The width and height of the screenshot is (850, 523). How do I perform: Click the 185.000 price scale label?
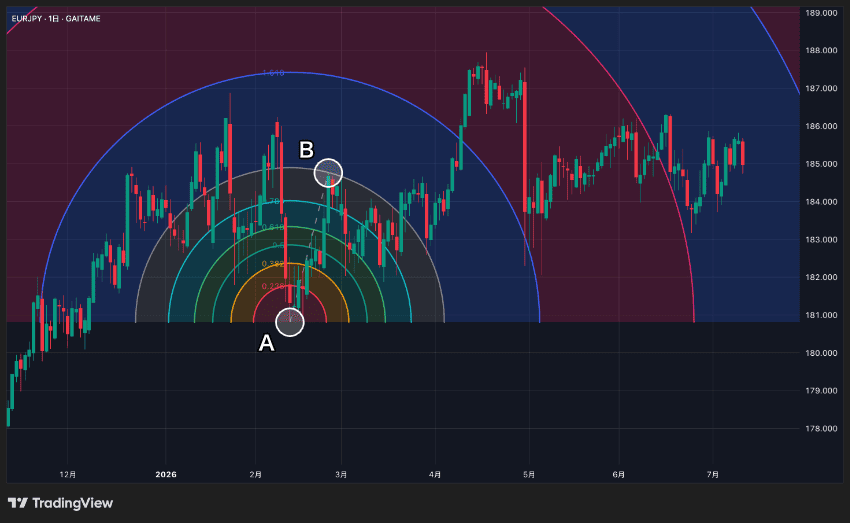[x=821, y=164]
